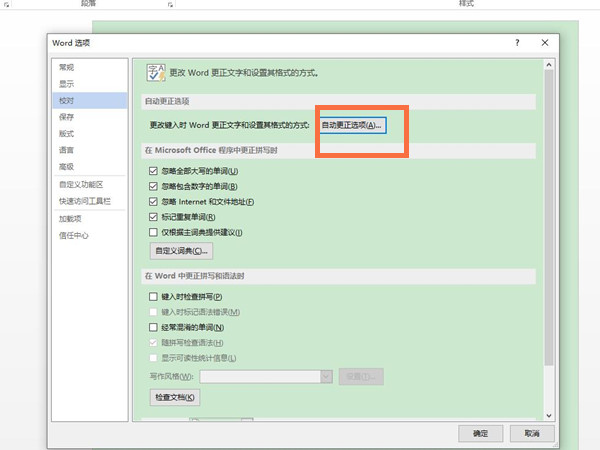The height and width of the screenshot is (450, 600).
Task: Confirm with the 确定 button
Action: tap(480, 433)
